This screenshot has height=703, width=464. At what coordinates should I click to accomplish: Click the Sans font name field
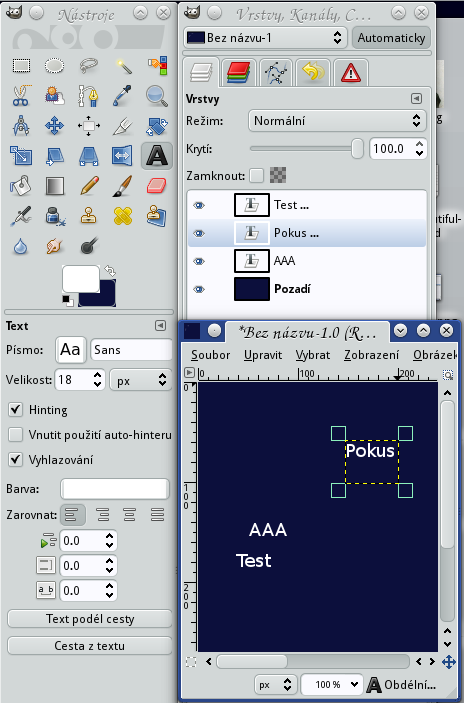131,350
